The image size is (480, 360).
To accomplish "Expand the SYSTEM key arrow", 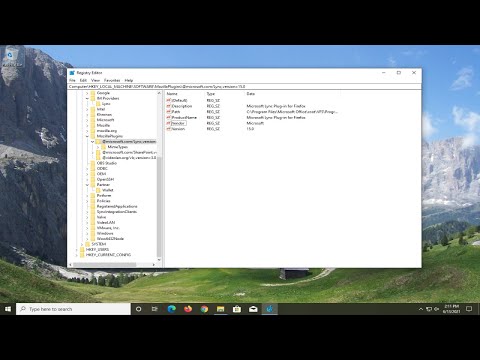I will [82, 244].
